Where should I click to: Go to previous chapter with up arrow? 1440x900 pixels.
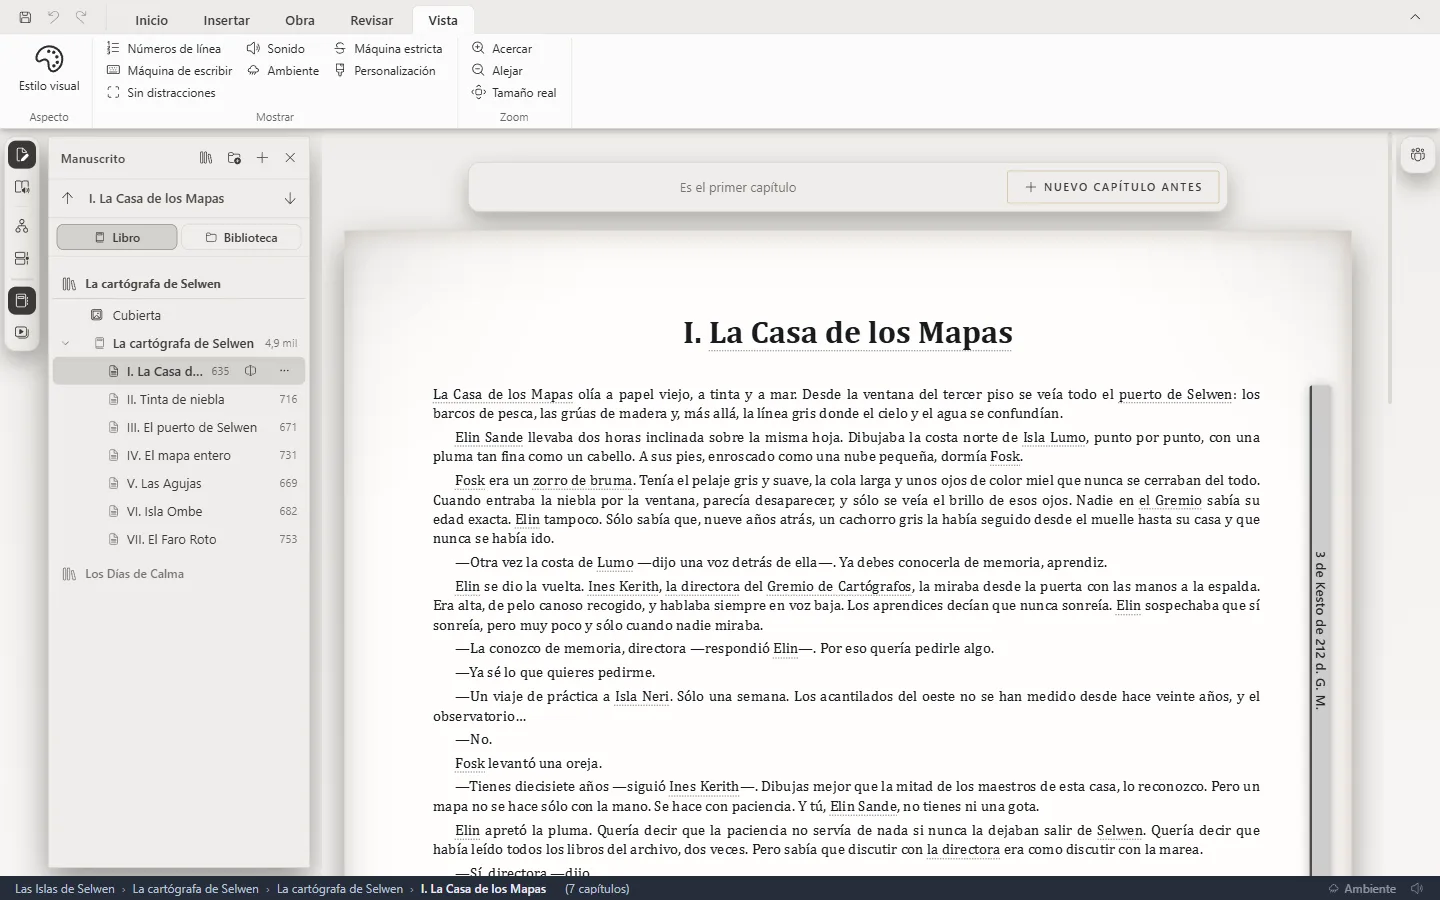pyautogui.click(x=67, y=198)
